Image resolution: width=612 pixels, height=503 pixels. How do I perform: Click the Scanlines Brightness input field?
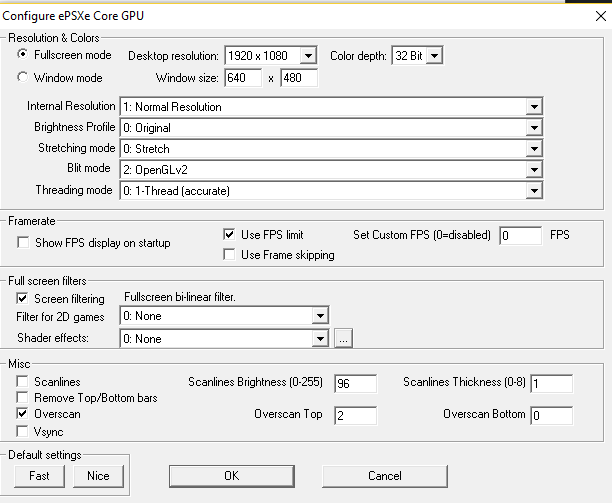(356, 384)
